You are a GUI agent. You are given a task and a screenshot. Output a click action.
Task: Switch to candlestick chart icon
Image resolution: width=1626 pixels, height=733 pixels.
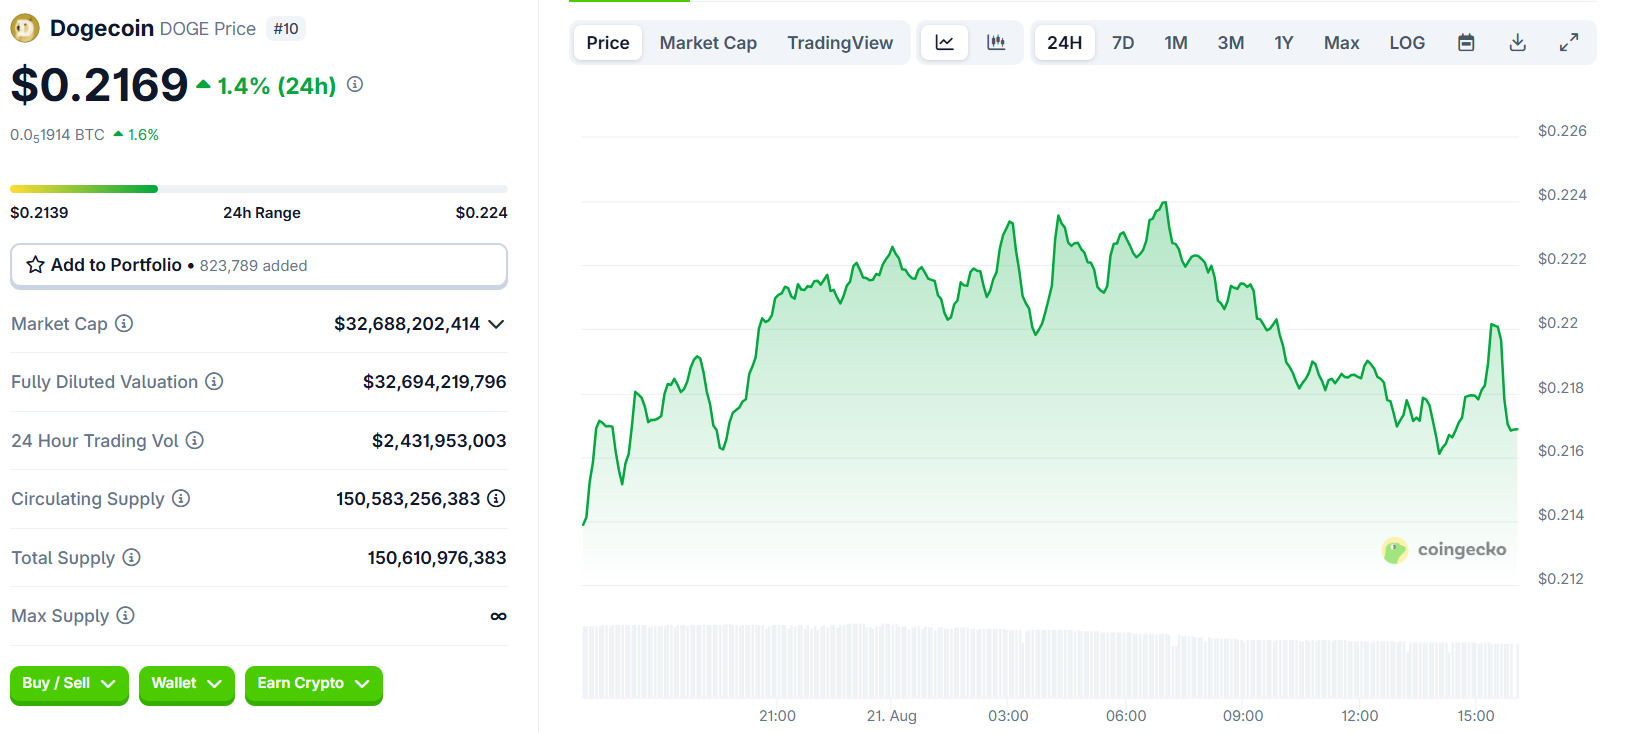point(996,43)
